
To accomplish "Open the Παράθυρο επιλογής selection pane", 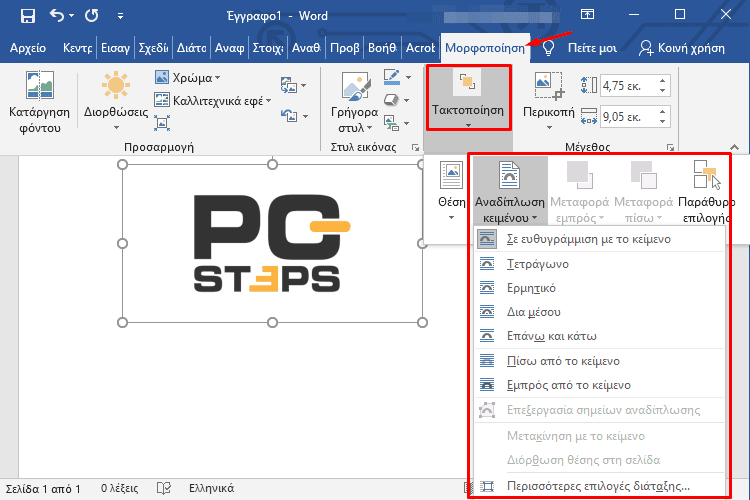I will [x=704, y=191].
